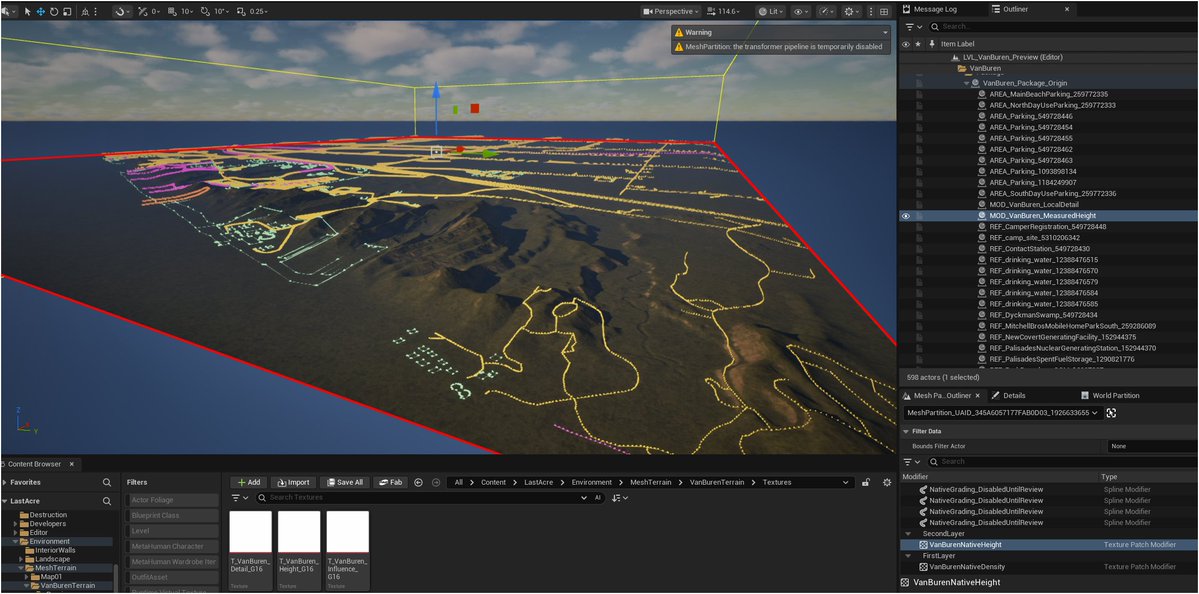Collapse the FirstLayer group

pyautogui.click(x=908, y=556)
